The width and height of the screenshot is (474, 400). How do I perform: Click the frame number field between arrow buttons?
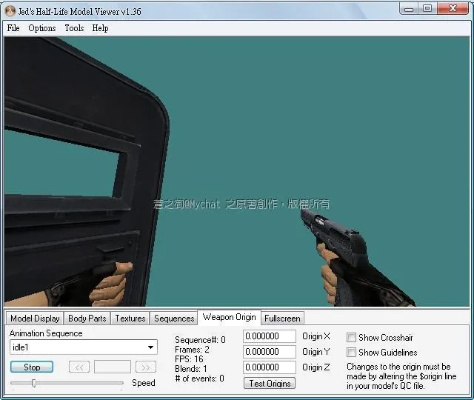tap(112, 367)
